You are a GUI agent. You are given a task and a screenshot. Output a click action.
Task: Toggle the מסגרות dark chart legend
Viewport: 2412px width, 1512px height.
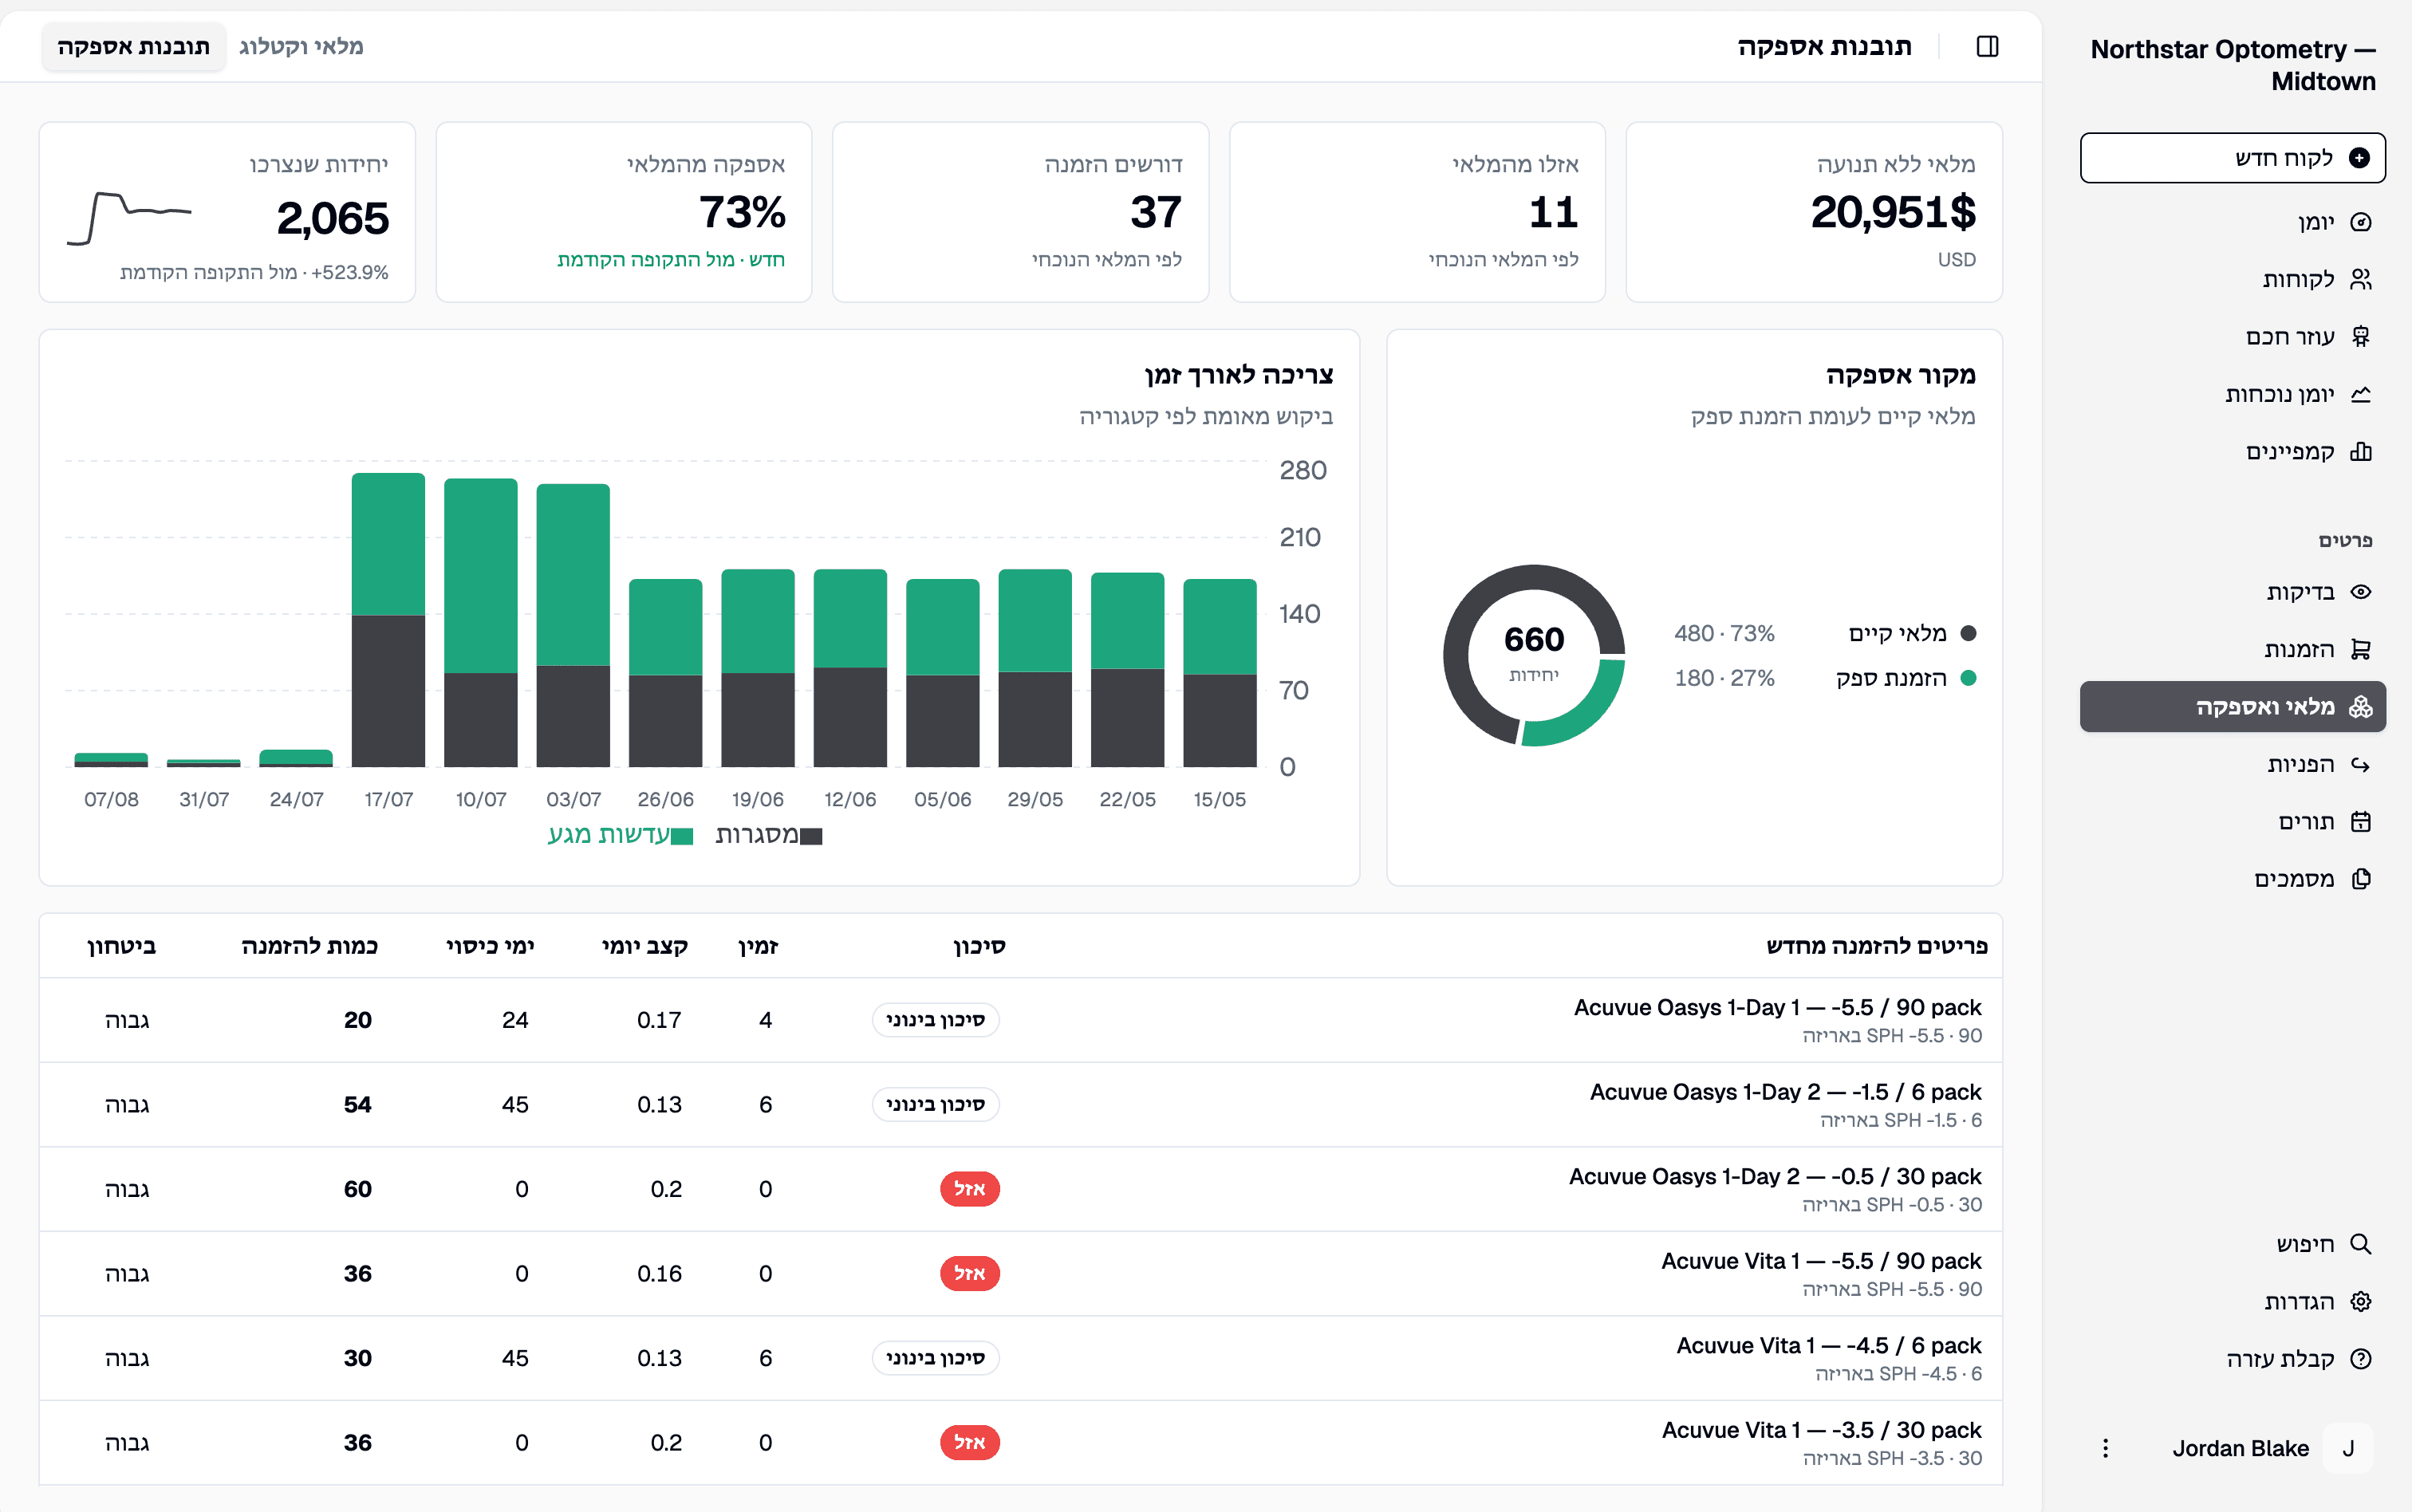tap(768, 835)
